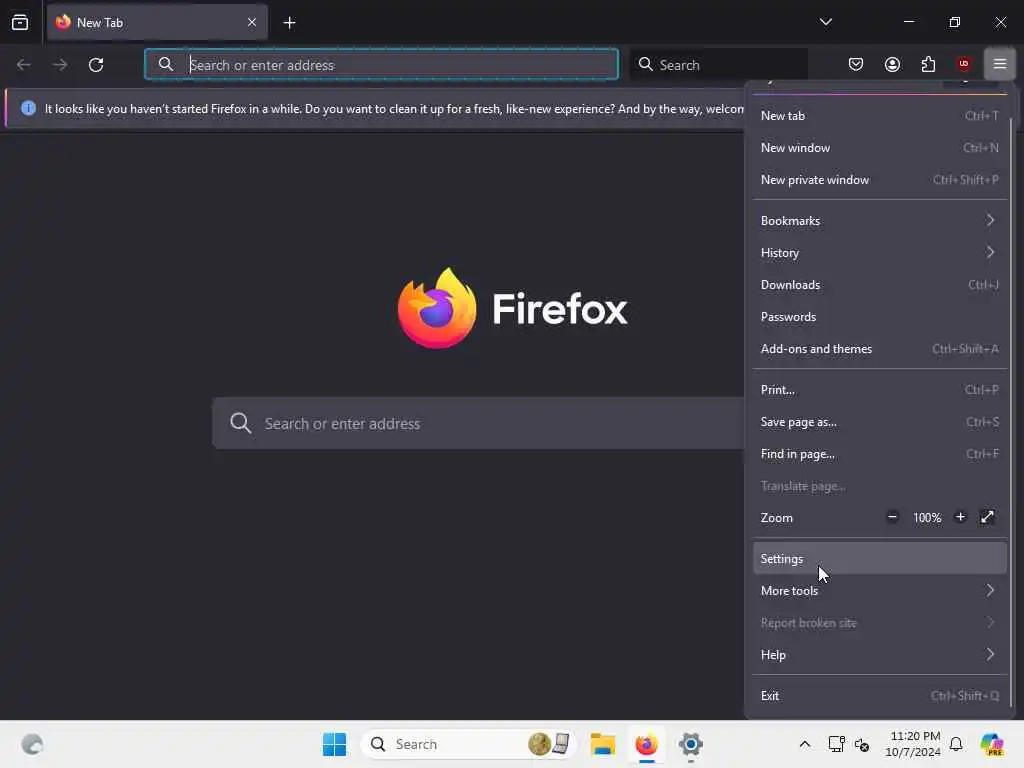
Task: Focus the address bar field
Action: pyautogui.click(x=381, y=64)
